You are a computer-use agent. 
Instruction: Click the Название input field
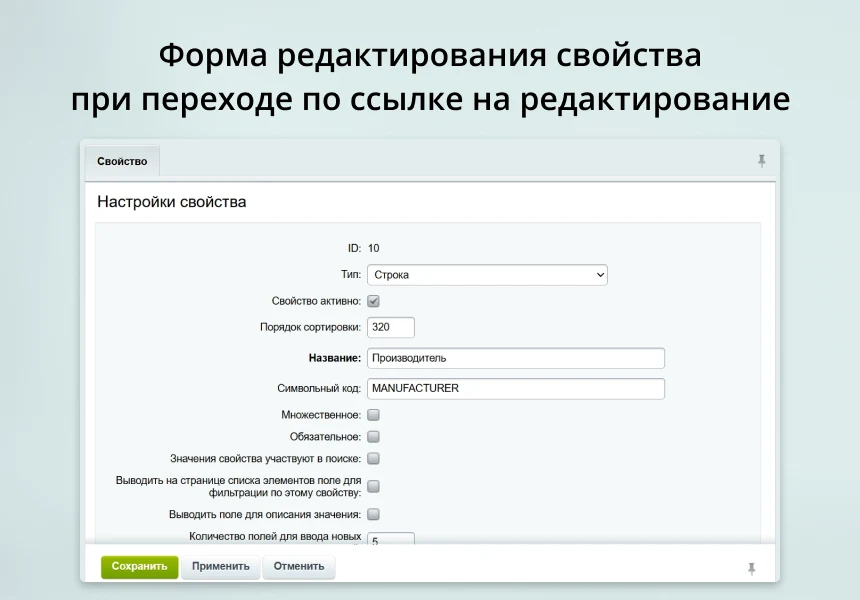point(516,358)
